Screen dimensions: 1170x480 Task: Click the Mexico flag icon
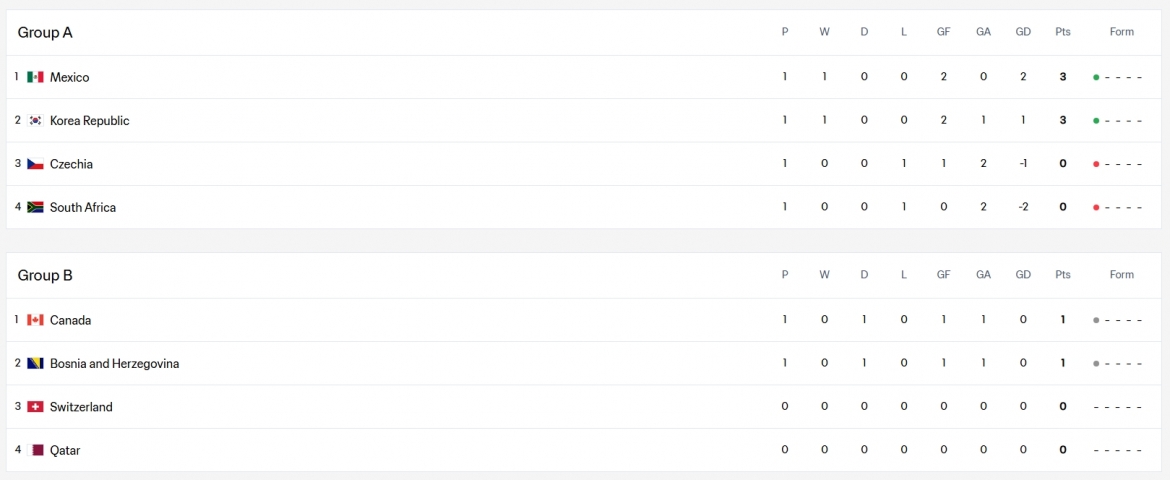[x=35, y=77]
